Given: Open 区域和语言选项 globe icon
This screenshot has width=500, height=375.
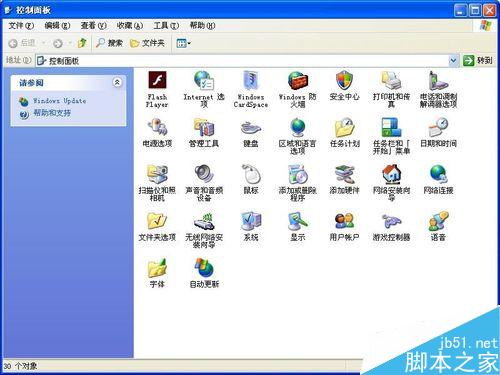Looking at the screenshot, I should point(298,127).
